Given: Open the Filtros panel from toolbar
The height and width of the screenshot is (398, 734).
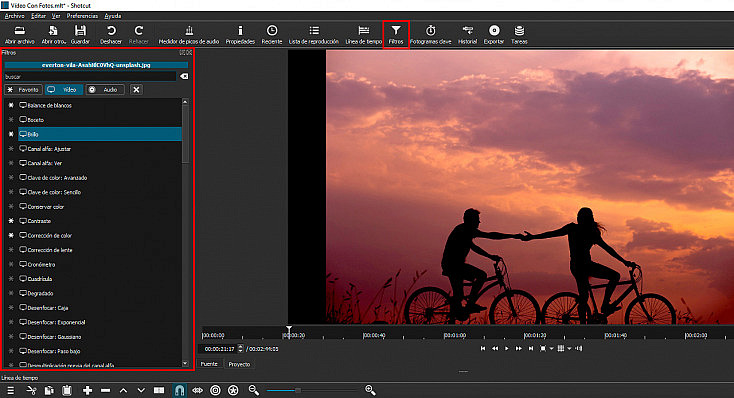Looking at the screenshot, I should click(396, 35).
